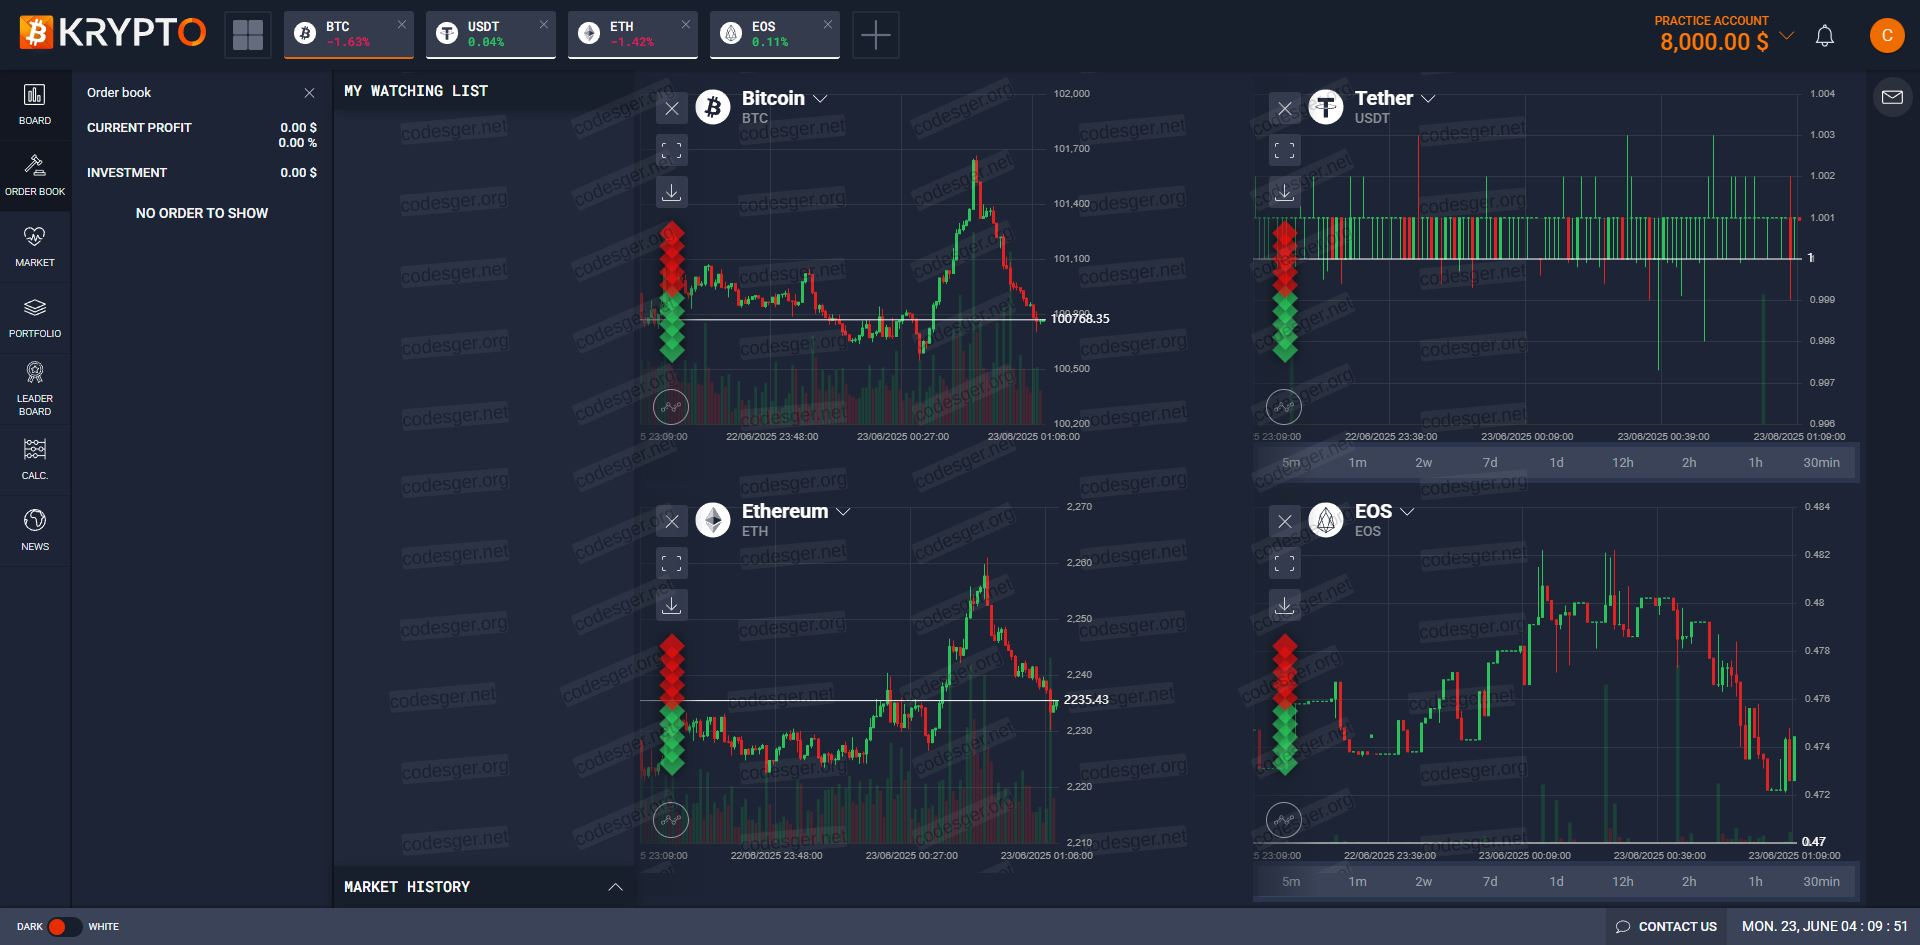Viewport: 1920px width, 945px height.
Task: Open the Tether asset dropdown
Action: coord(1428,98)
